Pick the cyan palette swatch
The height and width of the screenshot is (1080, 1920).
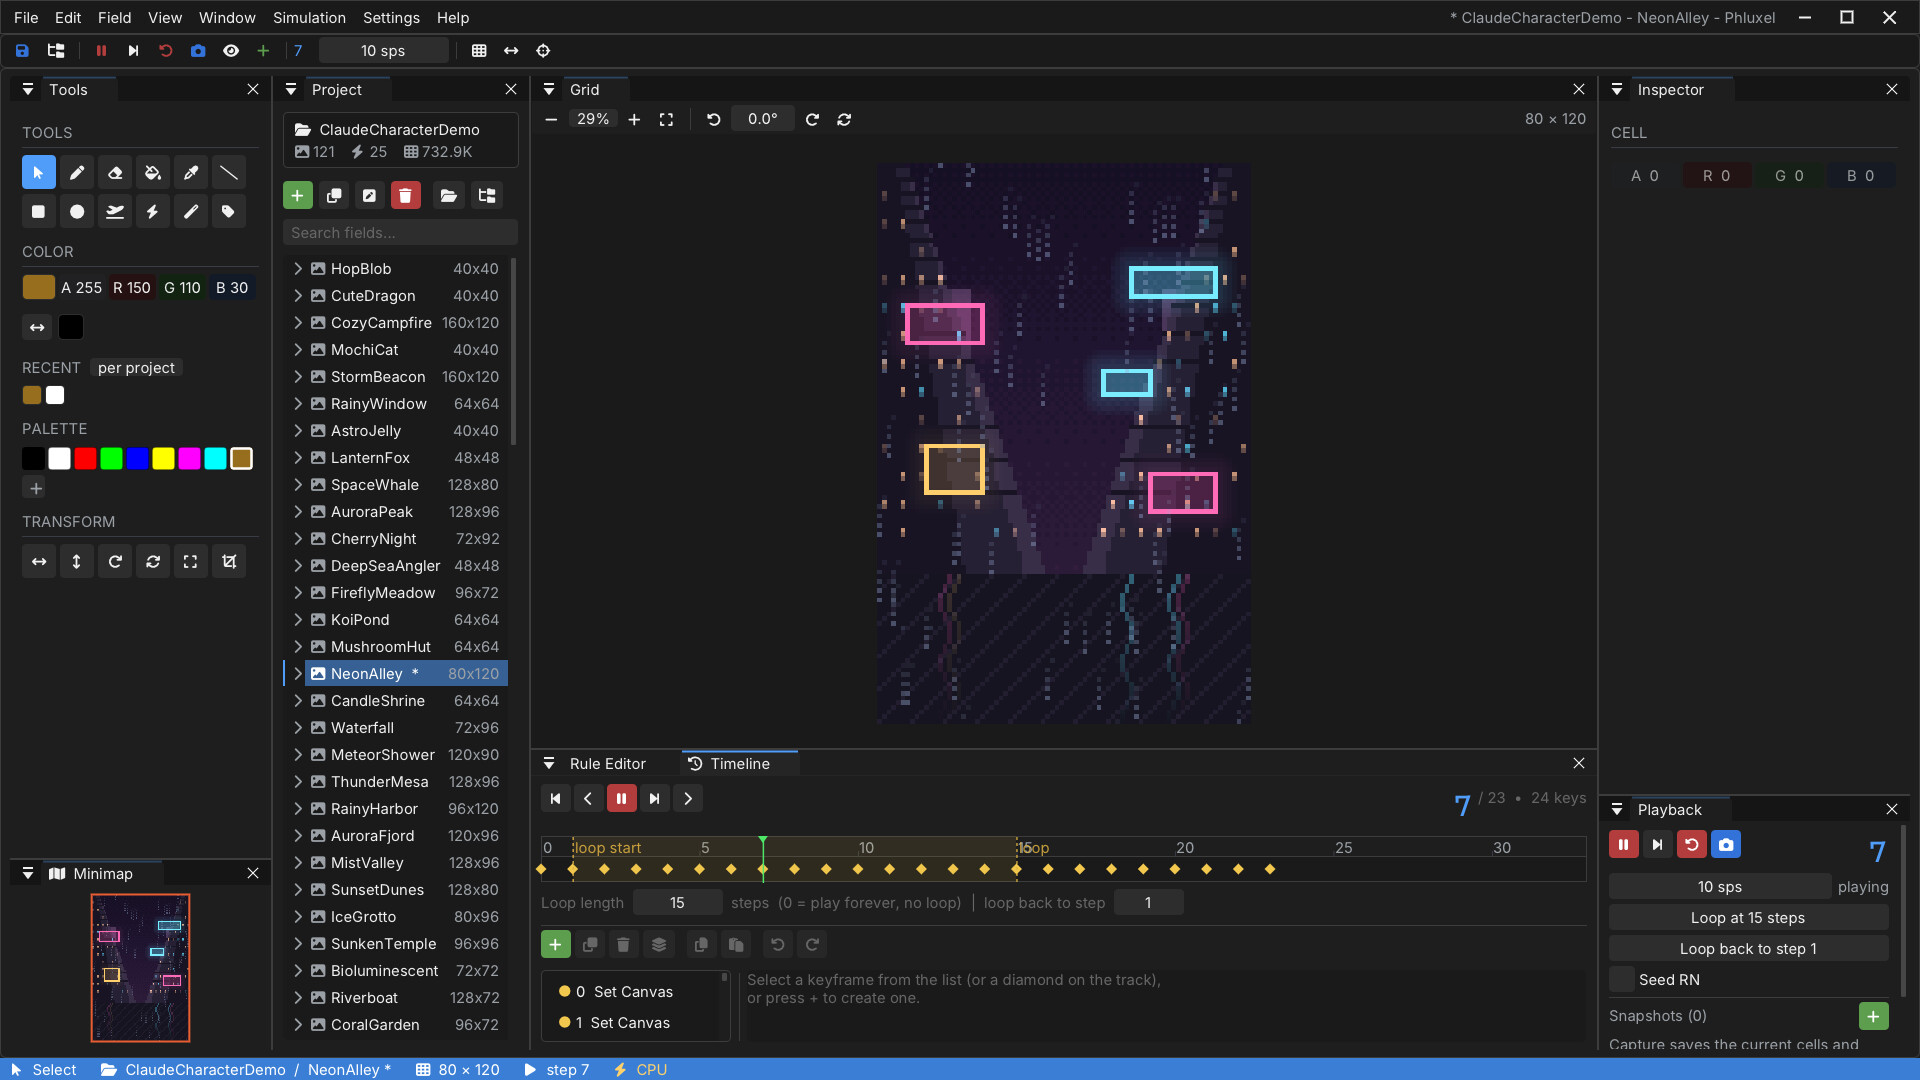coord(216,459)
